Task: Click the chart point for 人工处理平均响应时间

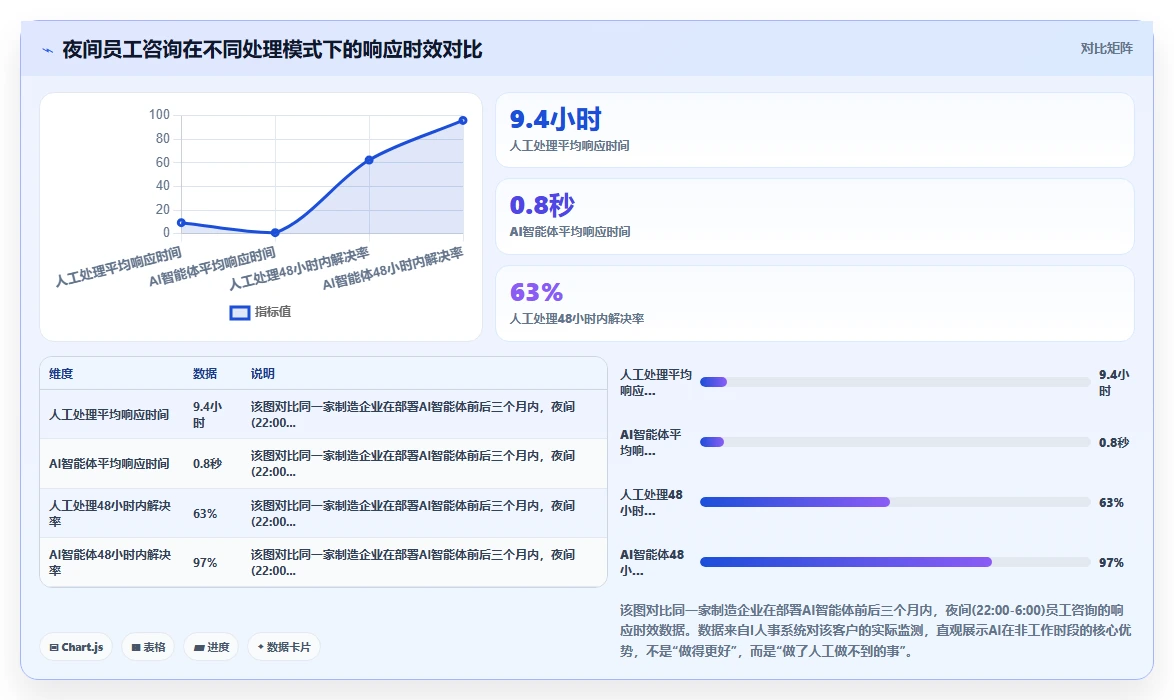Action: (x=181, y=222)
